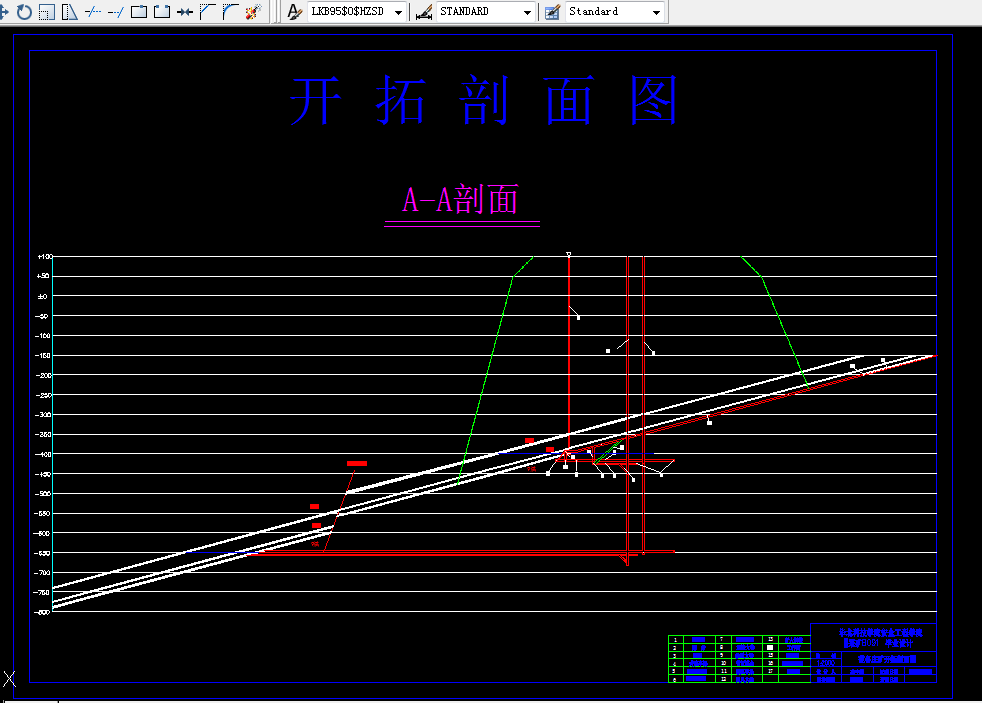Select the green legend table in the title area
Viewport: 982px width, 703px height.
tap(739, 659)
